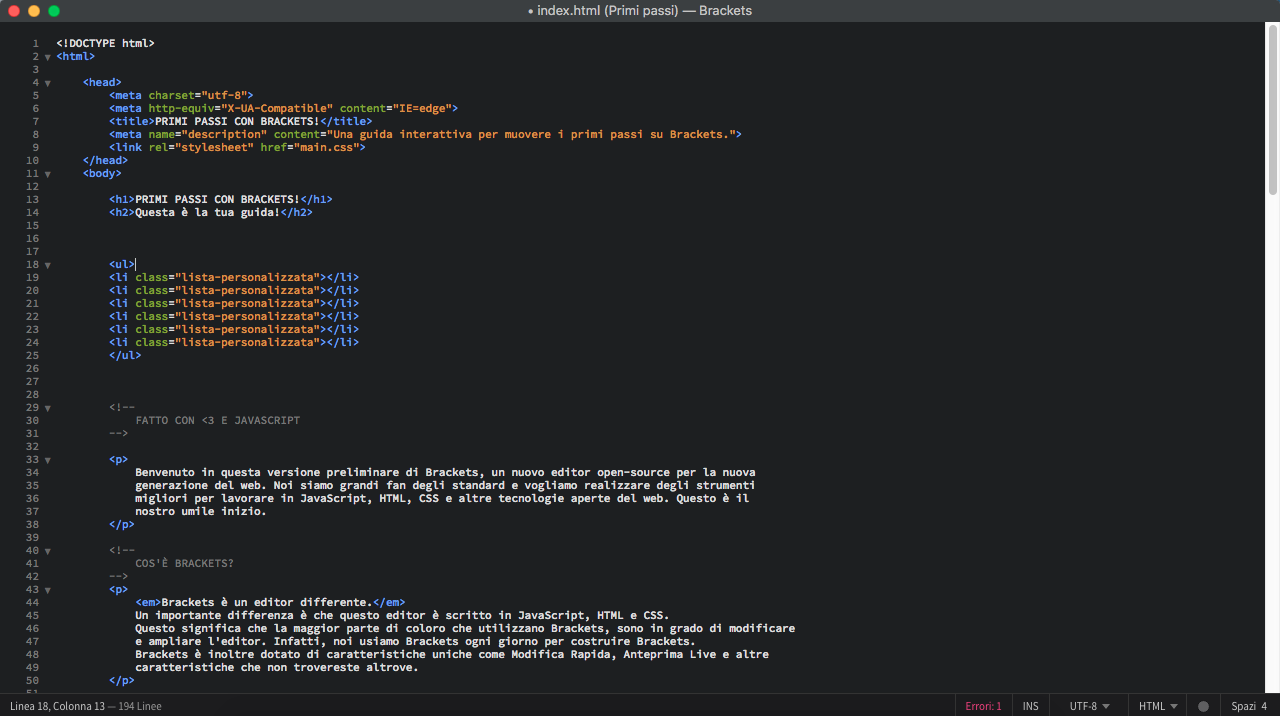
Task: Collapse the <html> block fold arrow
Action: (47, 57)
